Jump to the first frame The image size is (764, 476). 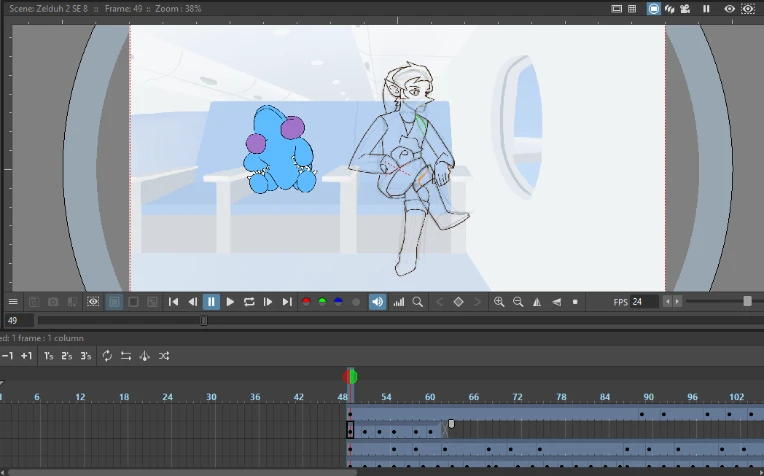tap(173, 302)
